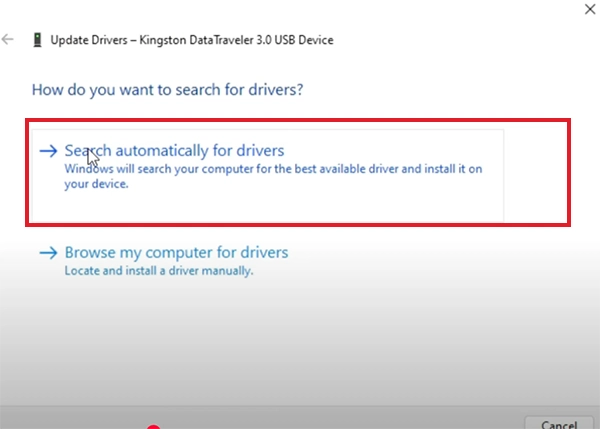Click the 'How do you want to search for drivers?' heading
The width and height of the screenshot is (600, 429).
(167, 90)
